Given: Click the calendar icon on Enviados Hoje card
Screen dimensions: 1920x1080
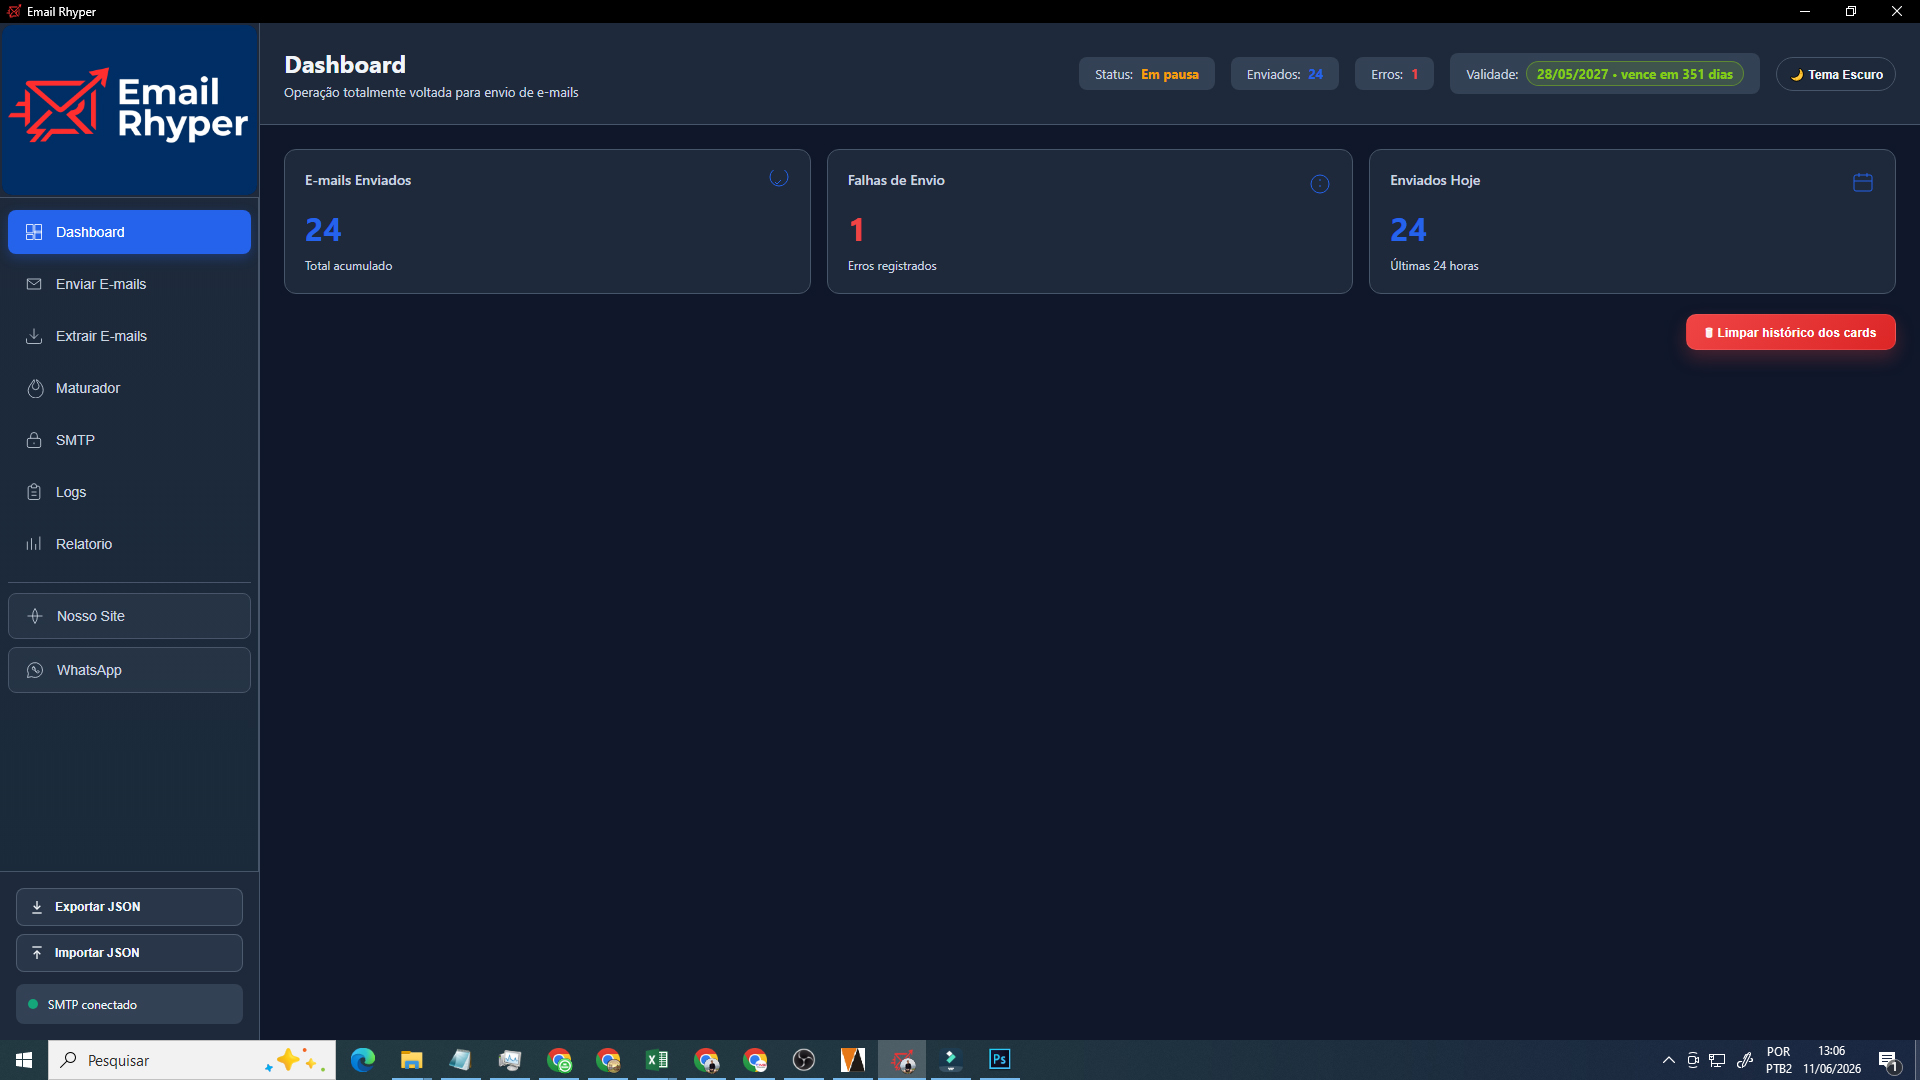Looking at the screenshot, I should click(1863, 182).
